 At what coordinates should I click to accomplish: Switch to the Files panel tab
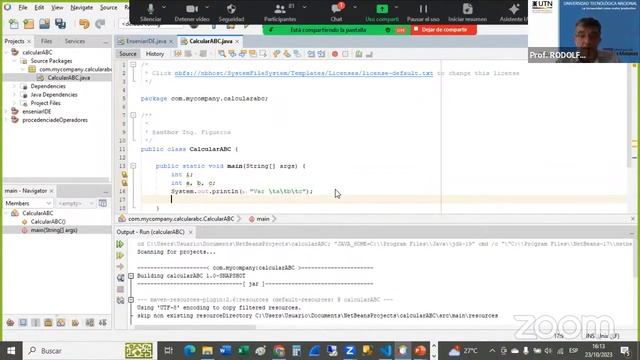tap(46, 41)
